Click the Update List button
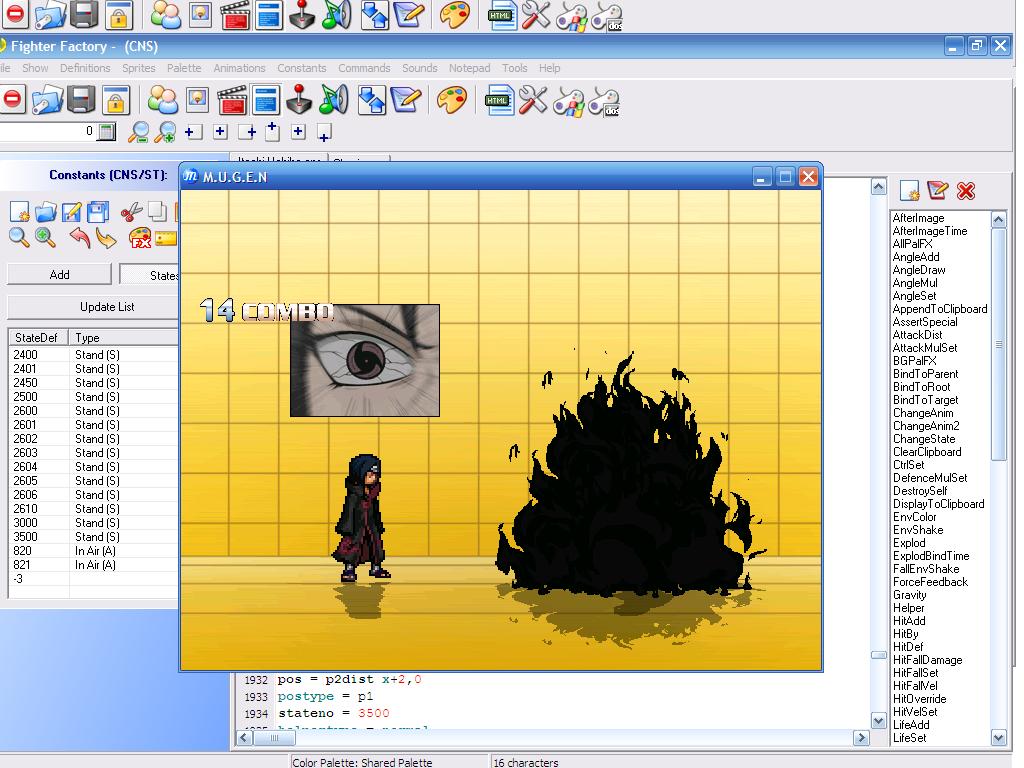The height and width of the screenshot is (768, 1024). click(x=93, y=307)
